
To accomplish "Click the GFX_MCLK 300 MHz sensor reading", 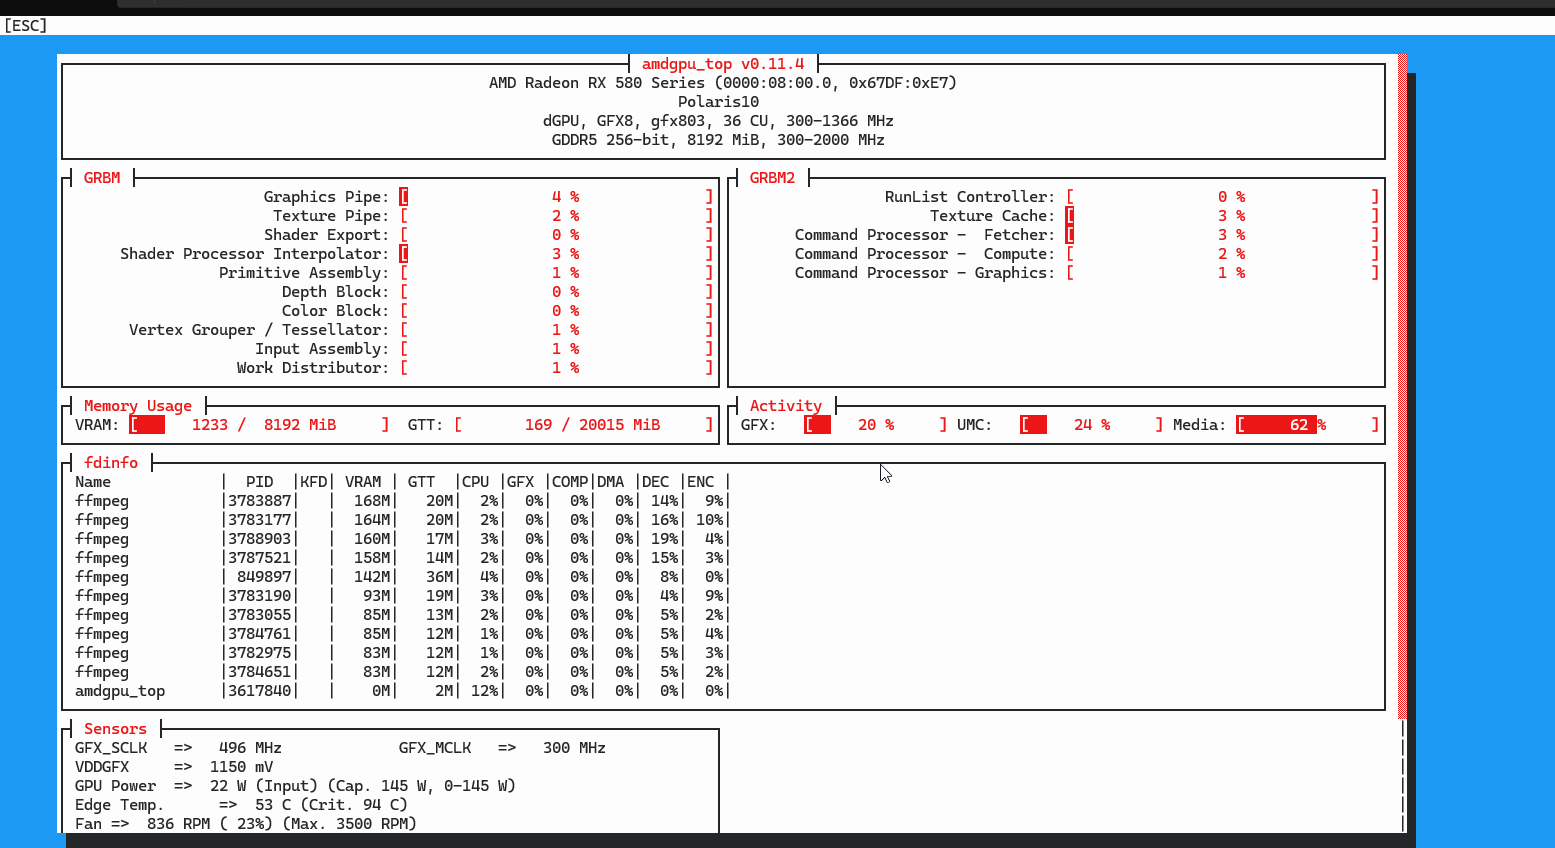I will point(502,748).
